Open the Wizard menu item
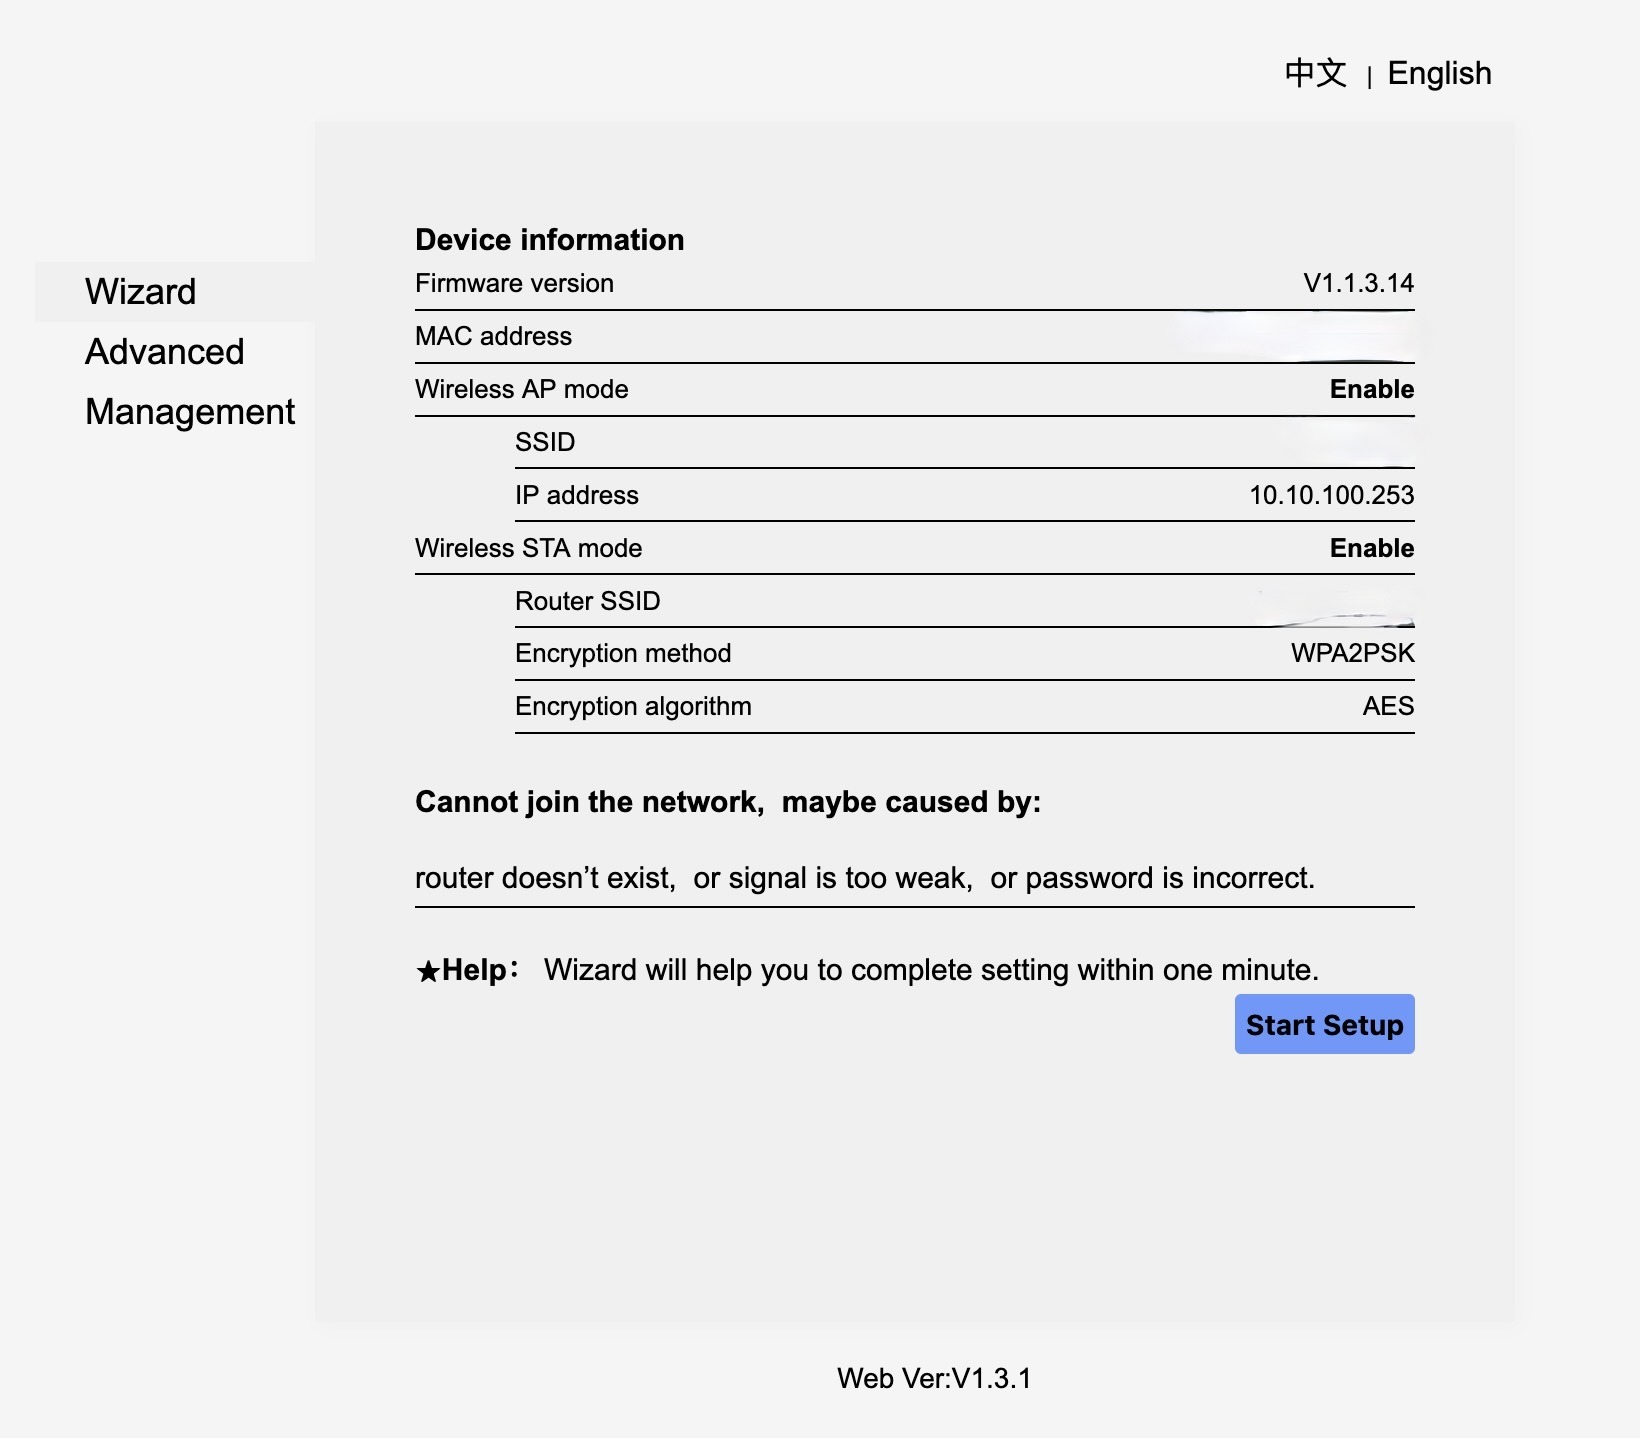 (141, 292)
